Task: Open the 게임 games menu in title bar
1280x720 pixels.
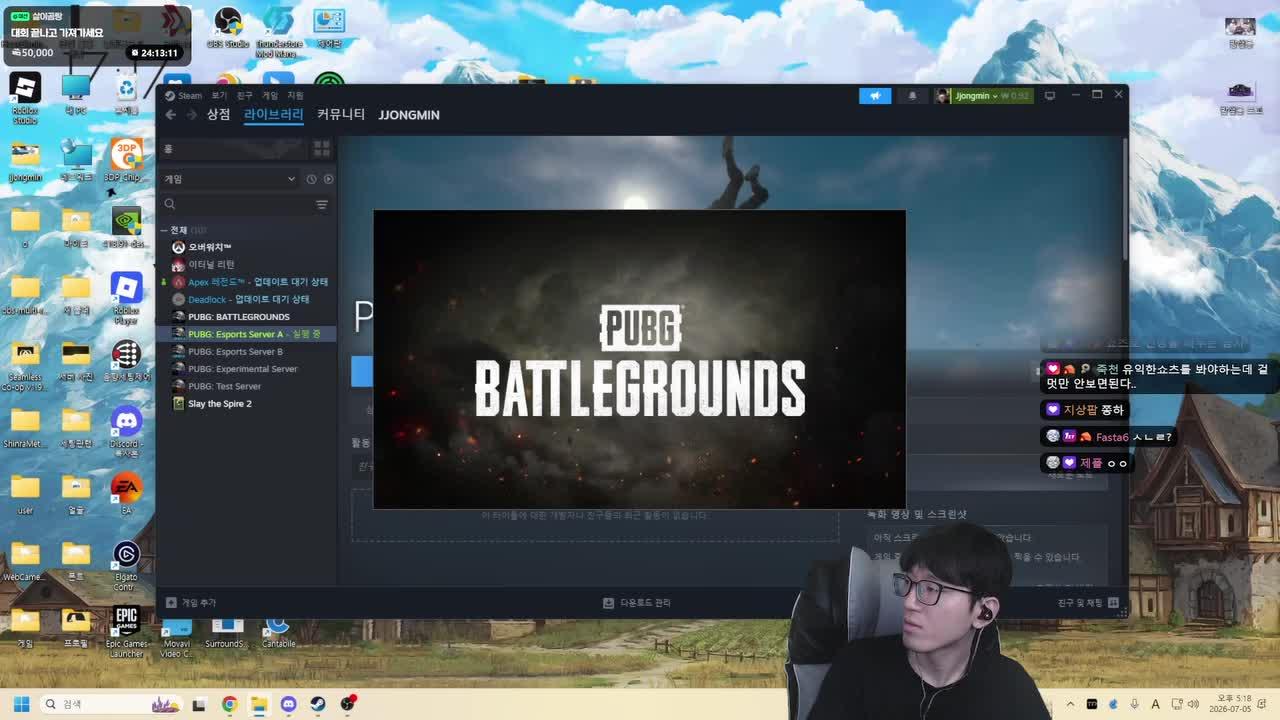Action: point(270,96)
